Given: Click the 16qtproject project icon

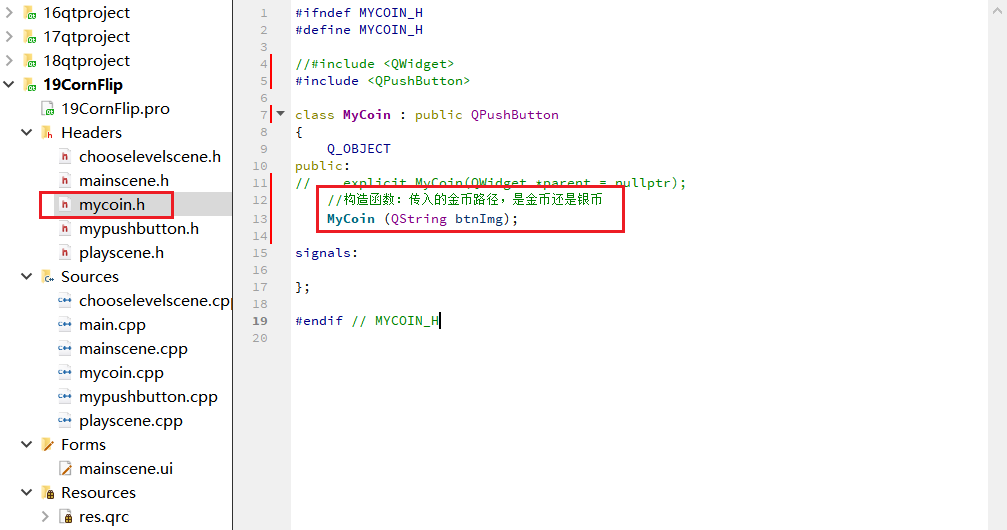Looking at the screenshot, I should (x=30, y=13).
